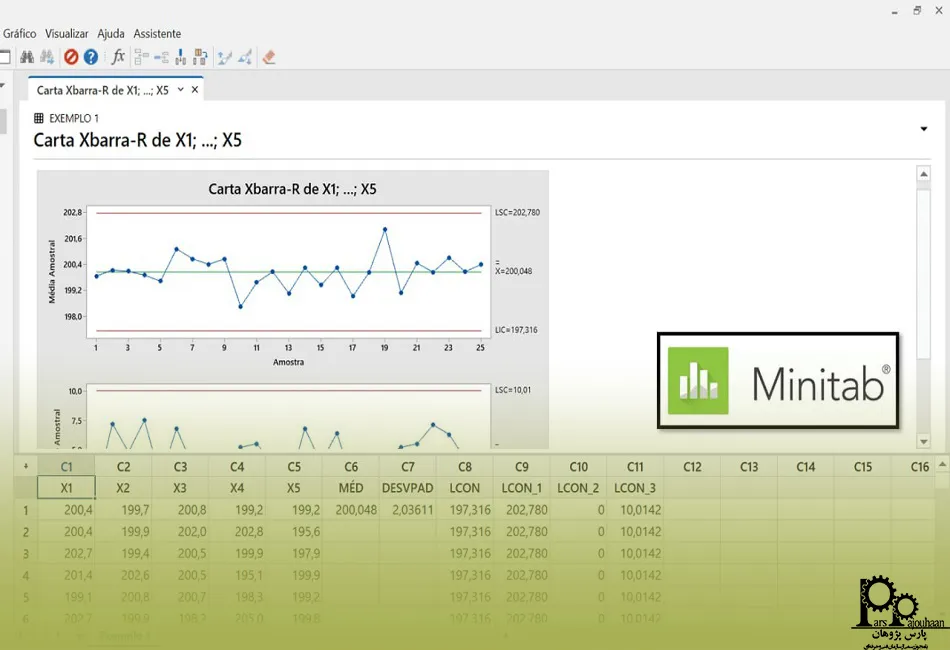
Task: Open the Visualizar menu
Action: pos(67,33)
